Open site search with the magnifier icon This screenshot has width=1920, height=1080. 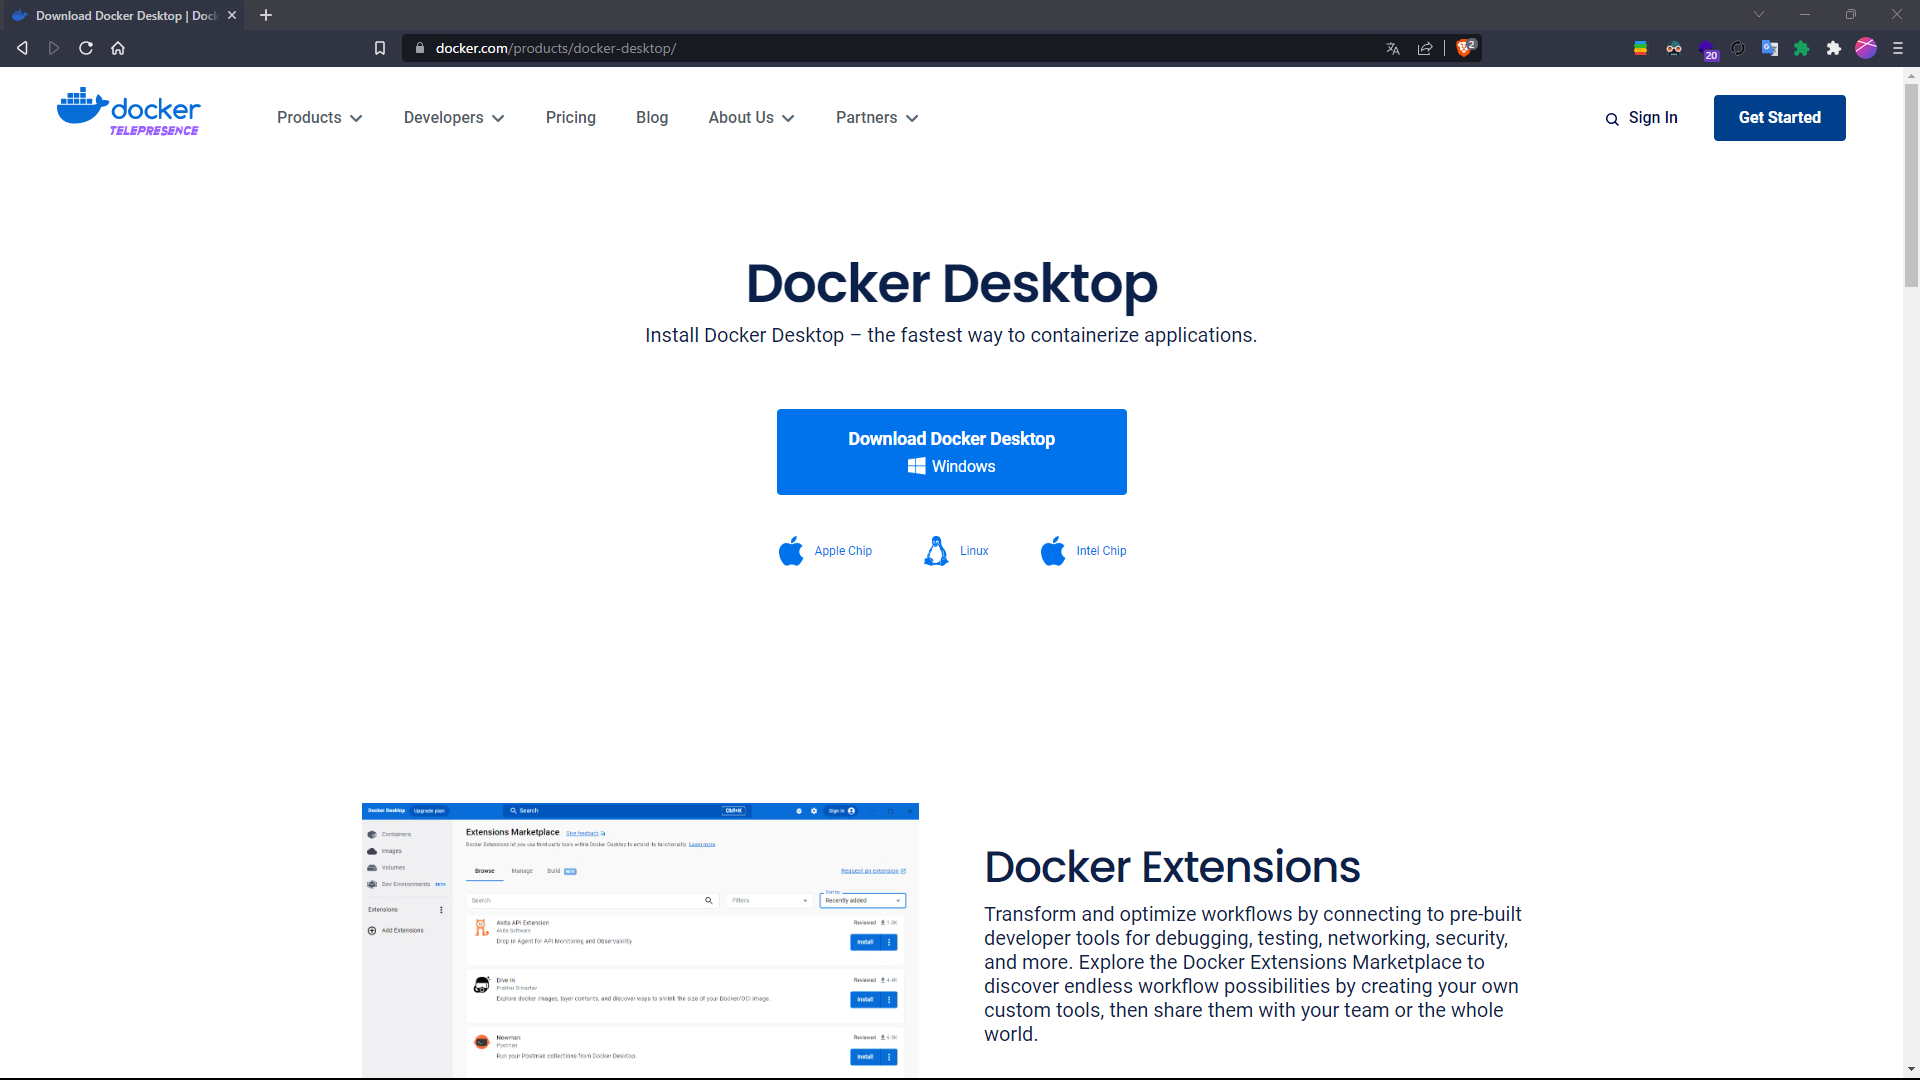[x=1611, y=119]
